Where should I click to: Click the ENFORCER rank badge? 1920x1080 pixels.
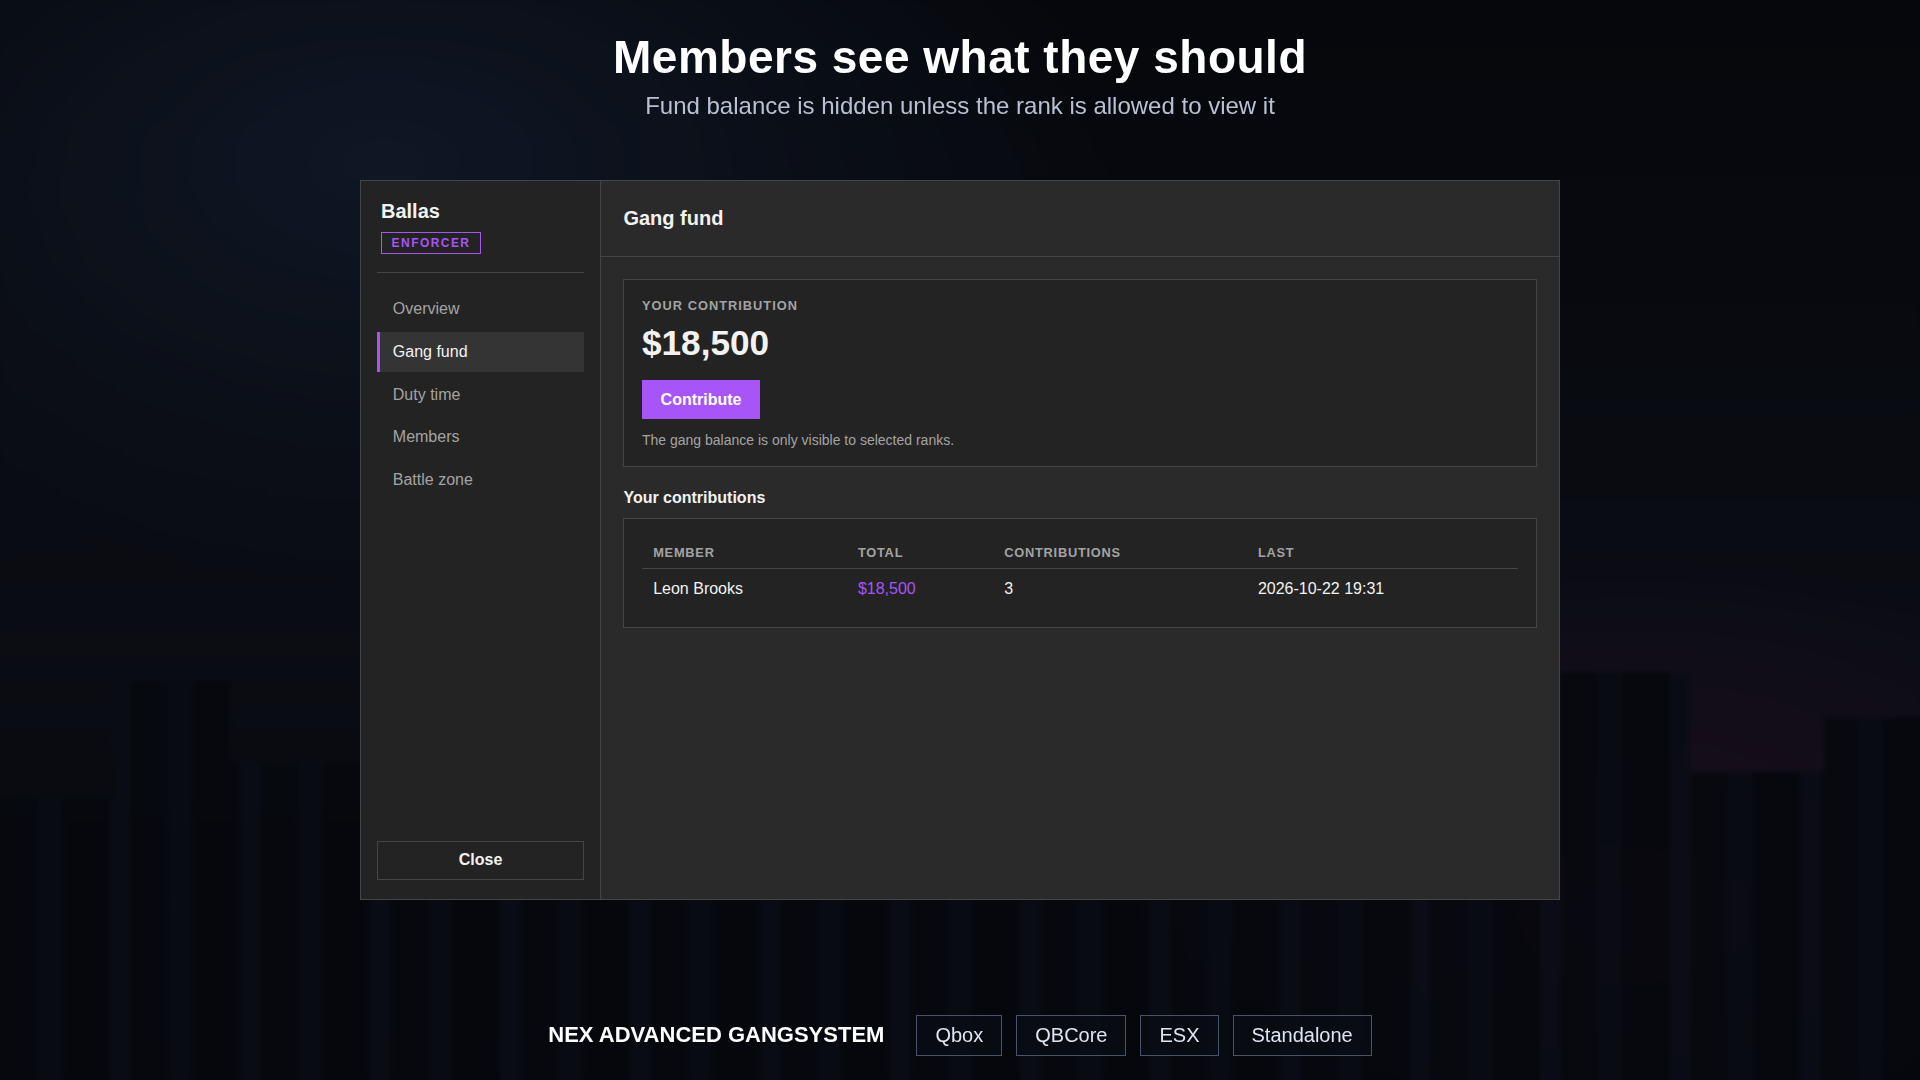(431, 243)
